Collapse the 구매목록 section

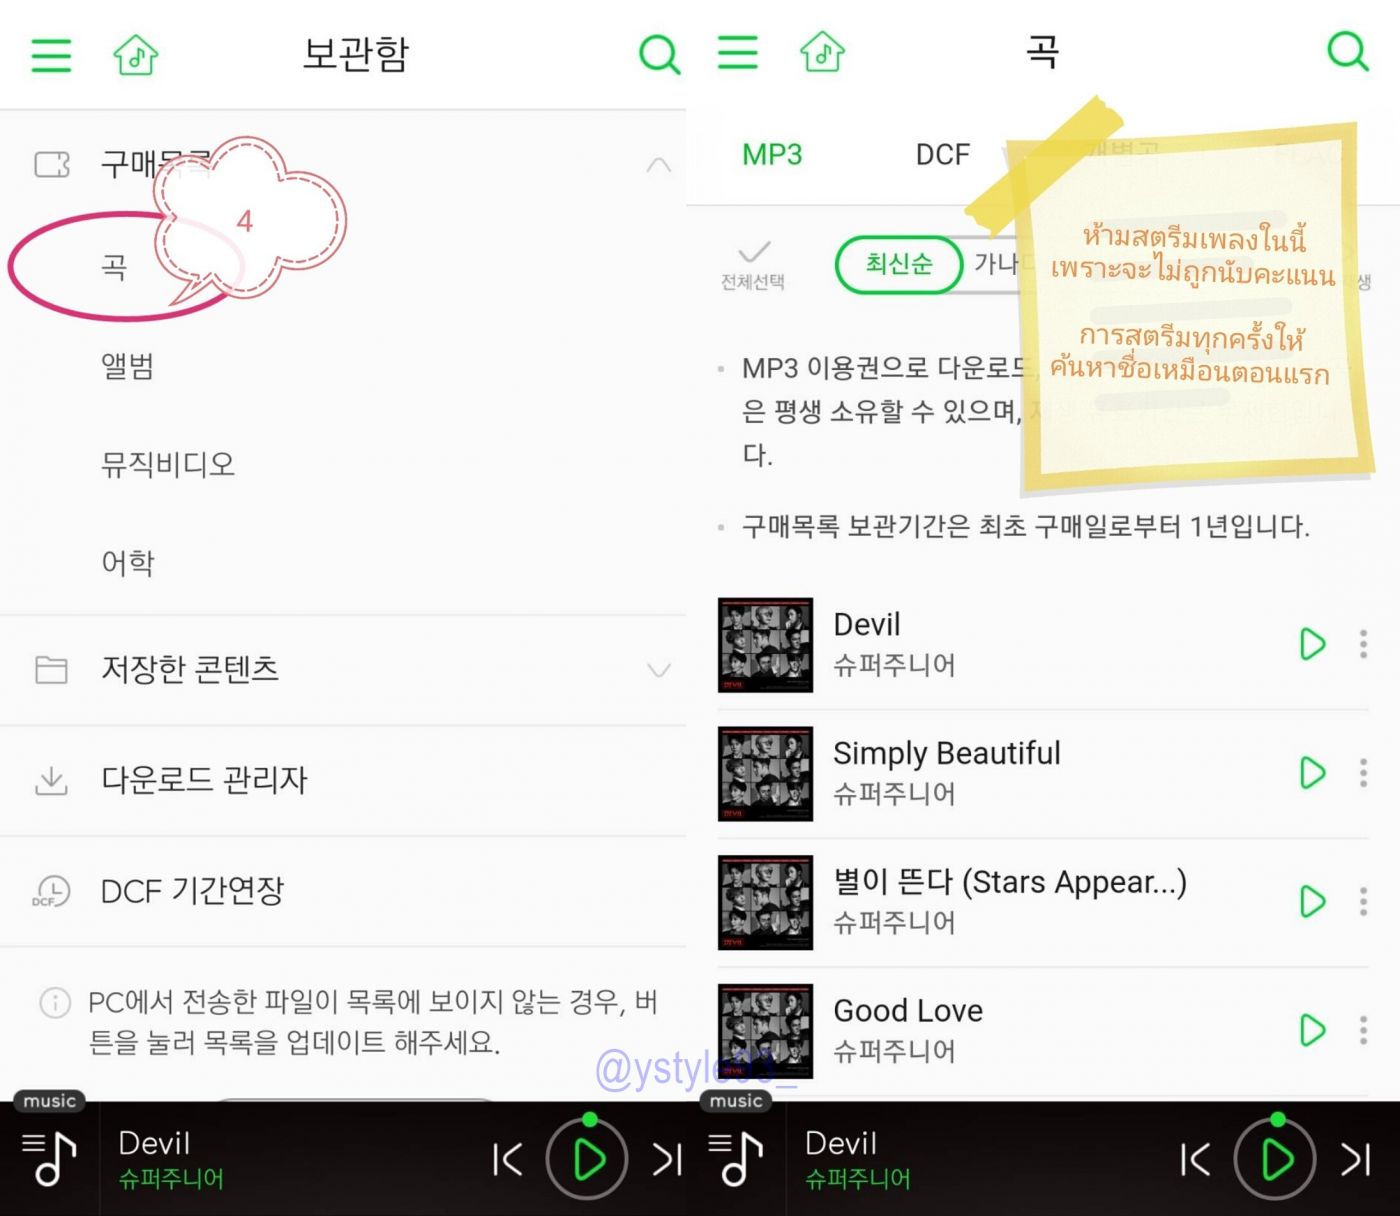(x=658, y=165)
